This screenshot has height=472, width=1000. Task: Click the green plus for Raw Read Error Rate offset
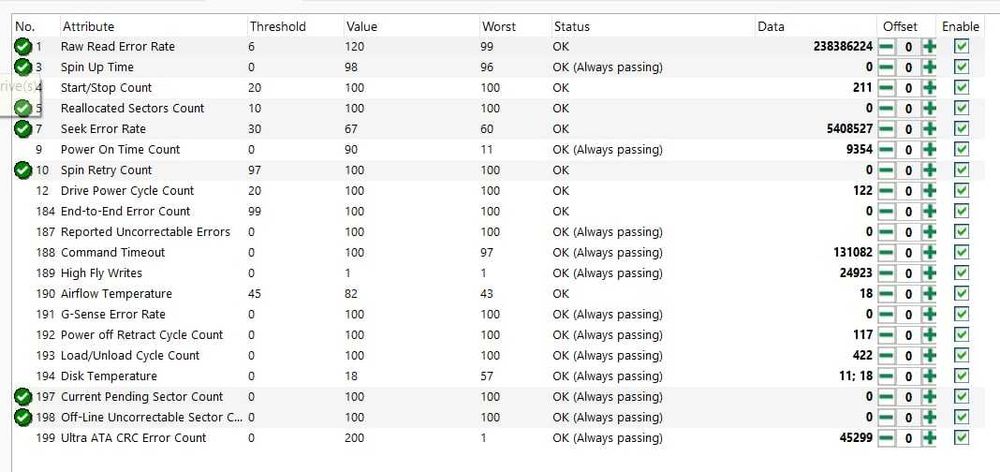click(929, 46)
